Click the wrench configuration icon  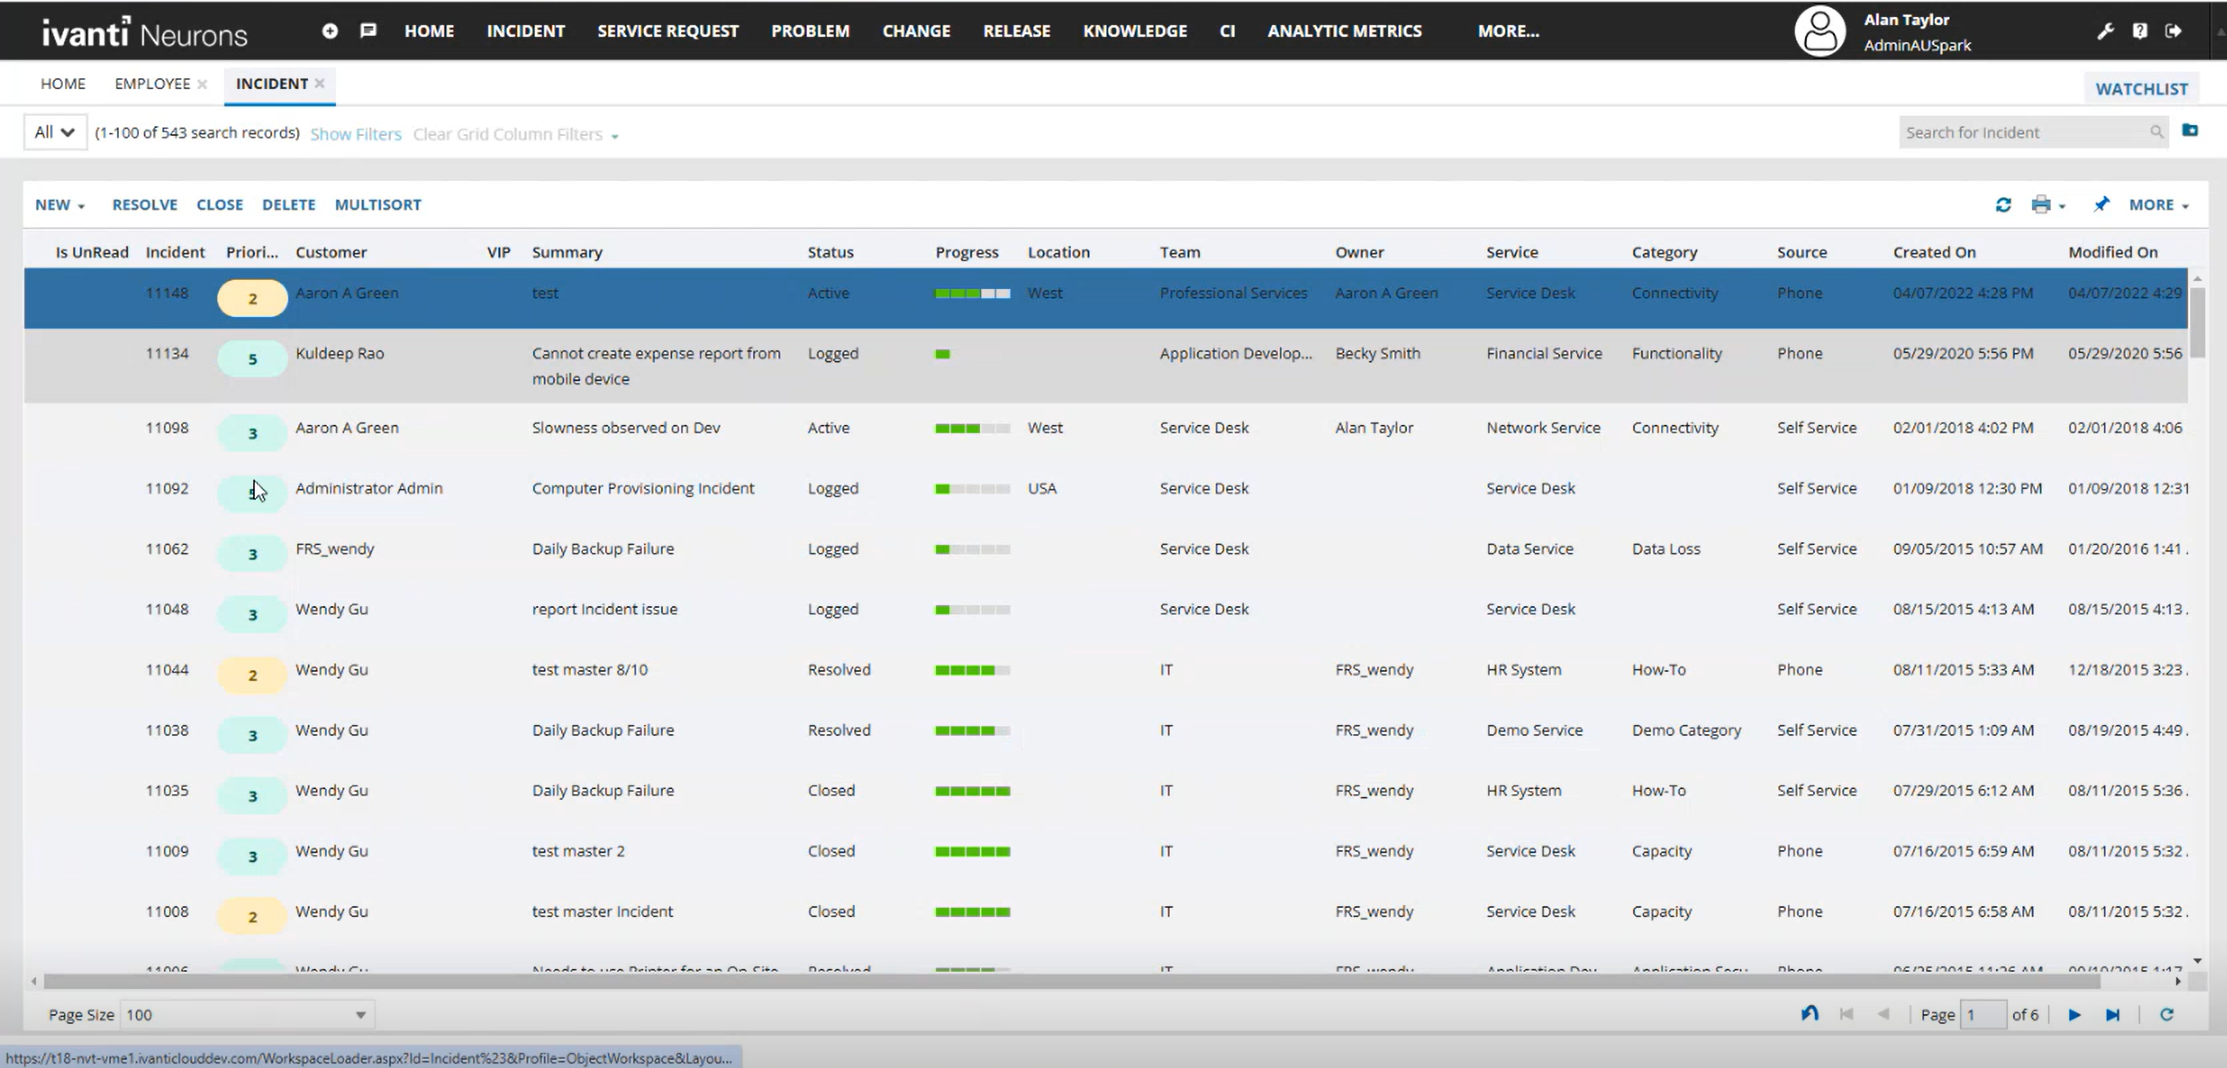(x=2105, y=31)
